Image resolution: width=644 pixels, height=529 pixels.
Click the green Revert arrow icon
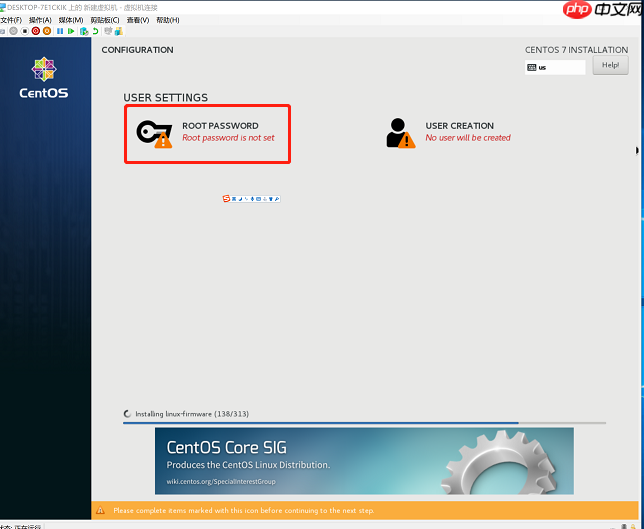click(95, 31)
